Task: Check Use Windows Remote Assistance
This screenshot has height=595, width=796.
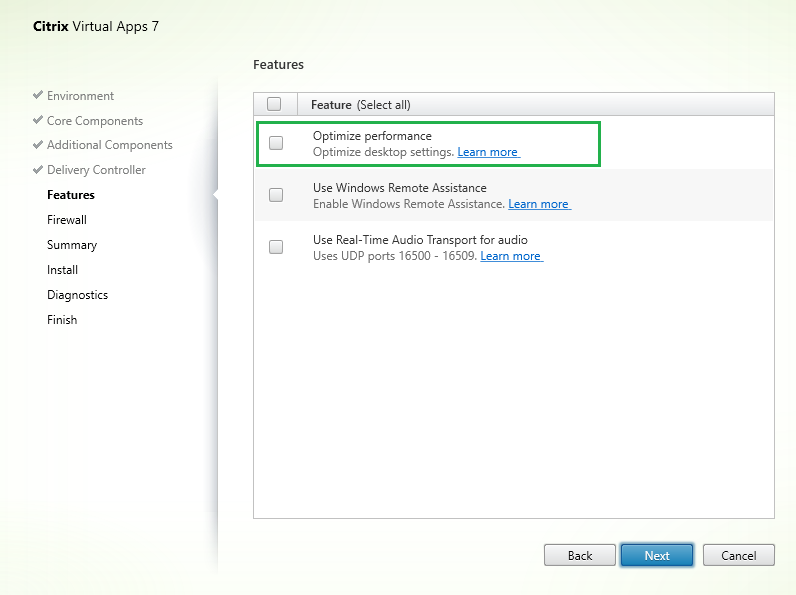Action: click(276, 195)
